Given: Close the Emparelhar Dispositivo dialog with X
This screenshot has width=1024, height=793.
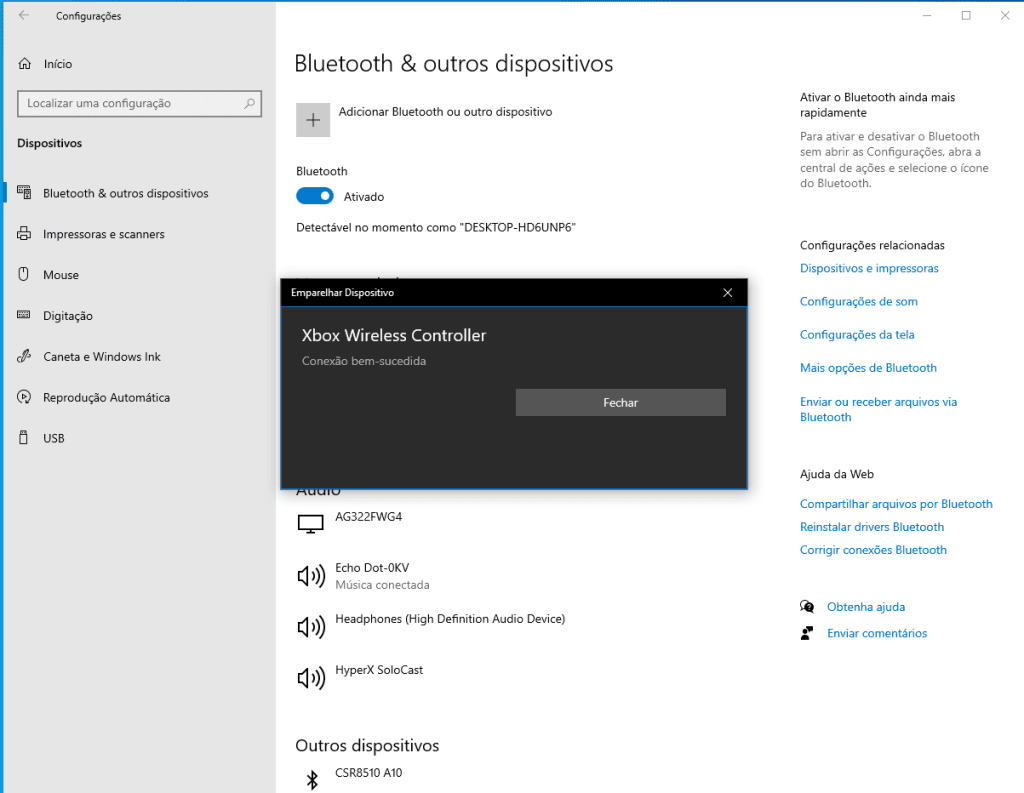Looking at the screenshot, I should pos(727,293).
